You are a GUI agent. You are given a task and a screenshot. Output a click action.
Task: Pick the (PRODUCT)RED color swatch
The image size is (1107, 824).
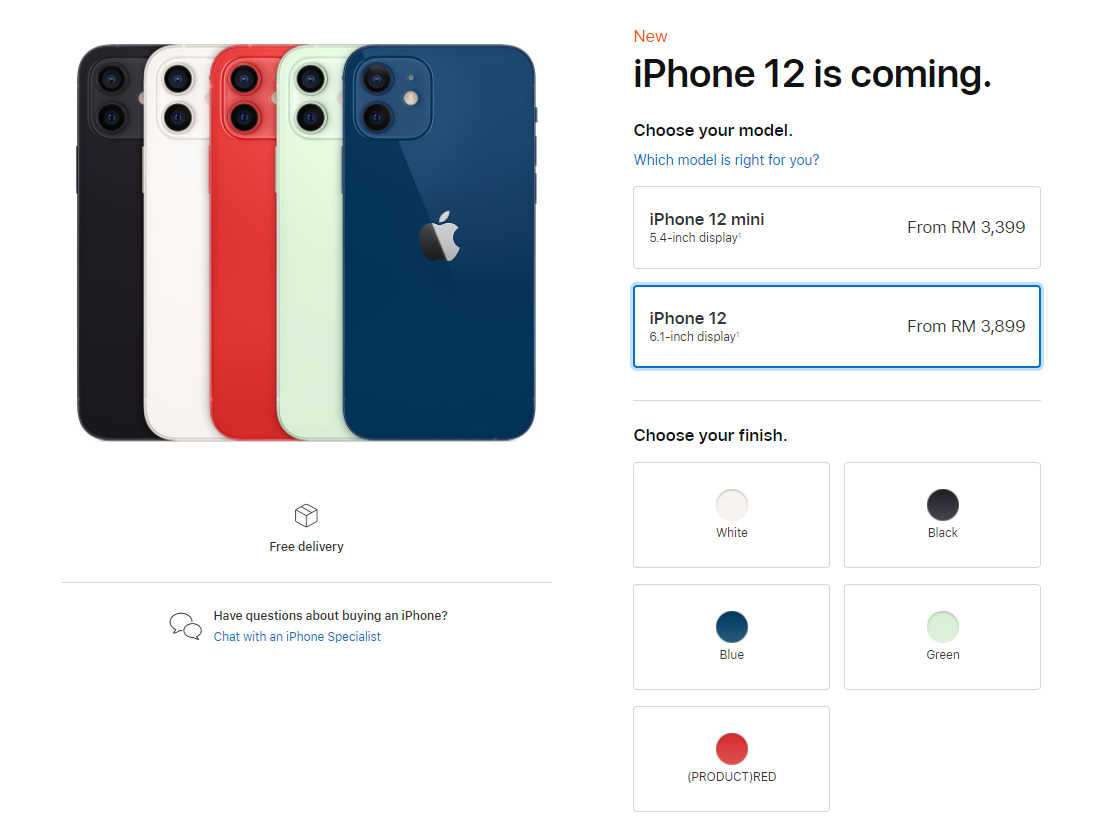click(731, 748)
